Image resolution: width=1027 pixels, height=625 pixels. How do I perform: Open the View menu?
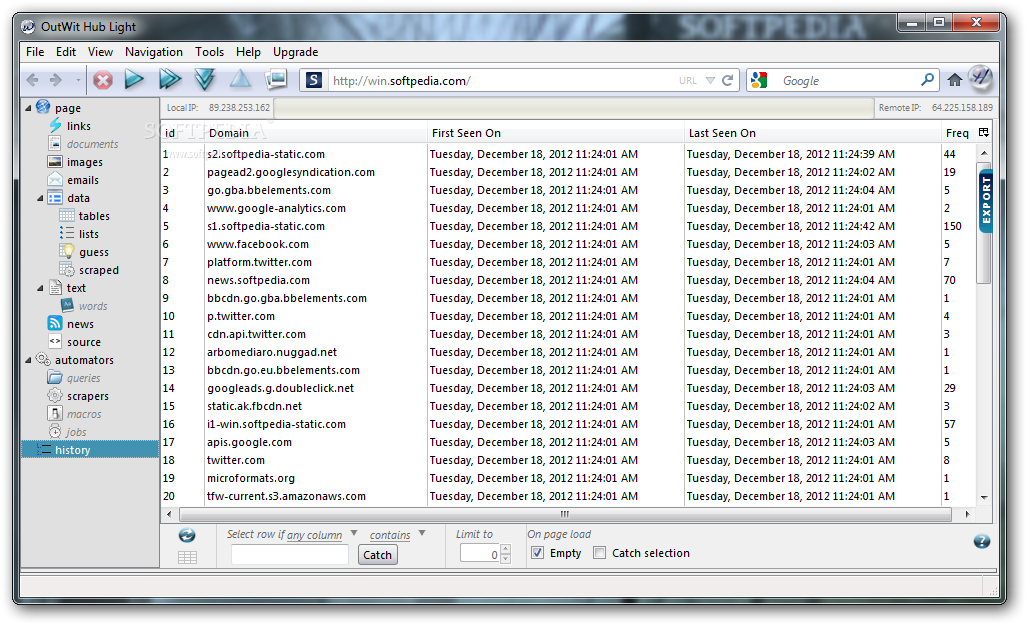coord(100,52)
